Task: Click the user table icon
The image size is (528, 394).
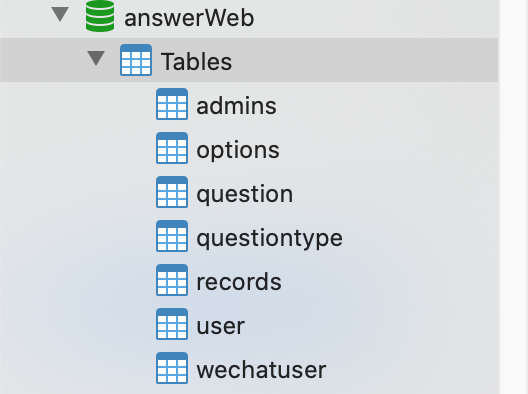Action: 172,324
